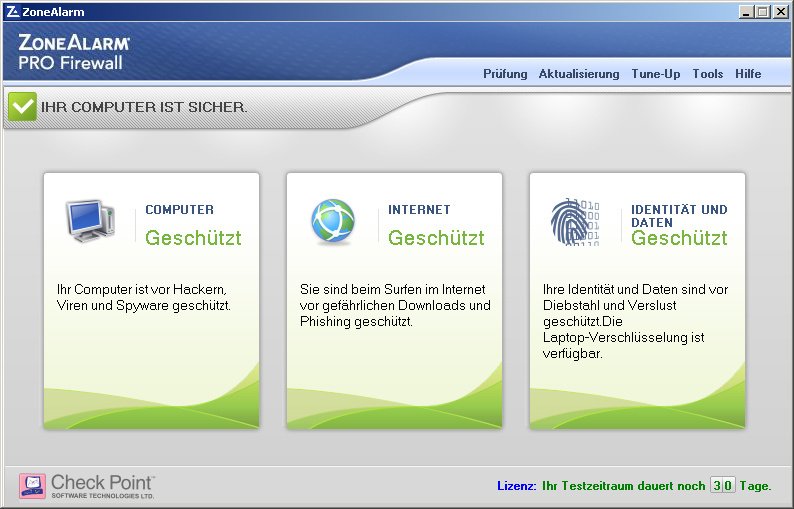Viewport: 794px width, 509px height.
Task: Click the green checkmark status icon
Action: click(22, 106)
